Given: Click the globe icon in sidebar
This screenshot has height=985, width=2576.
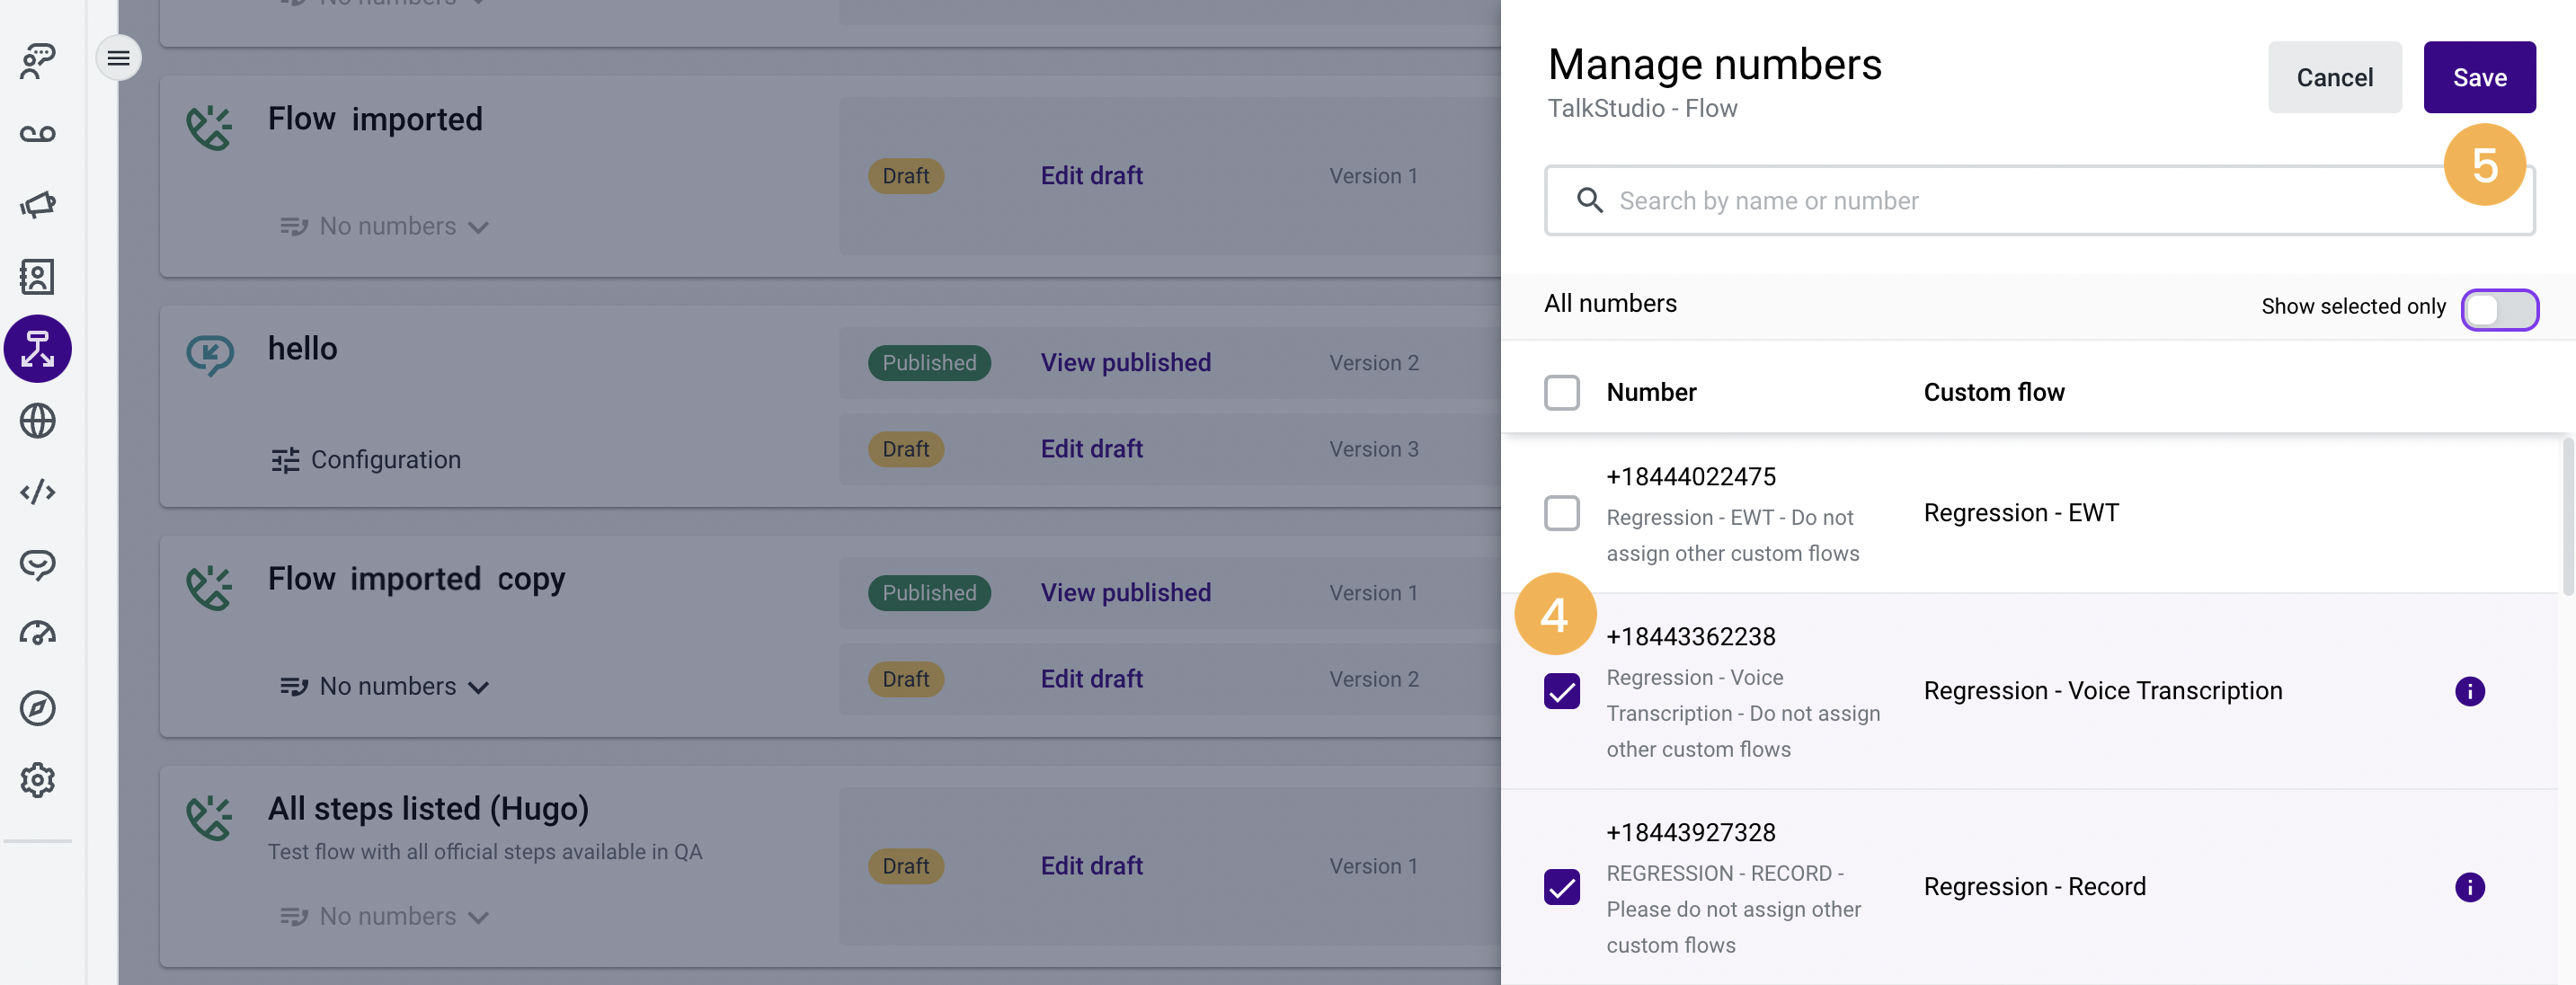Looking at the screenshot, I should pyautogui.click(x=38, y=421).
